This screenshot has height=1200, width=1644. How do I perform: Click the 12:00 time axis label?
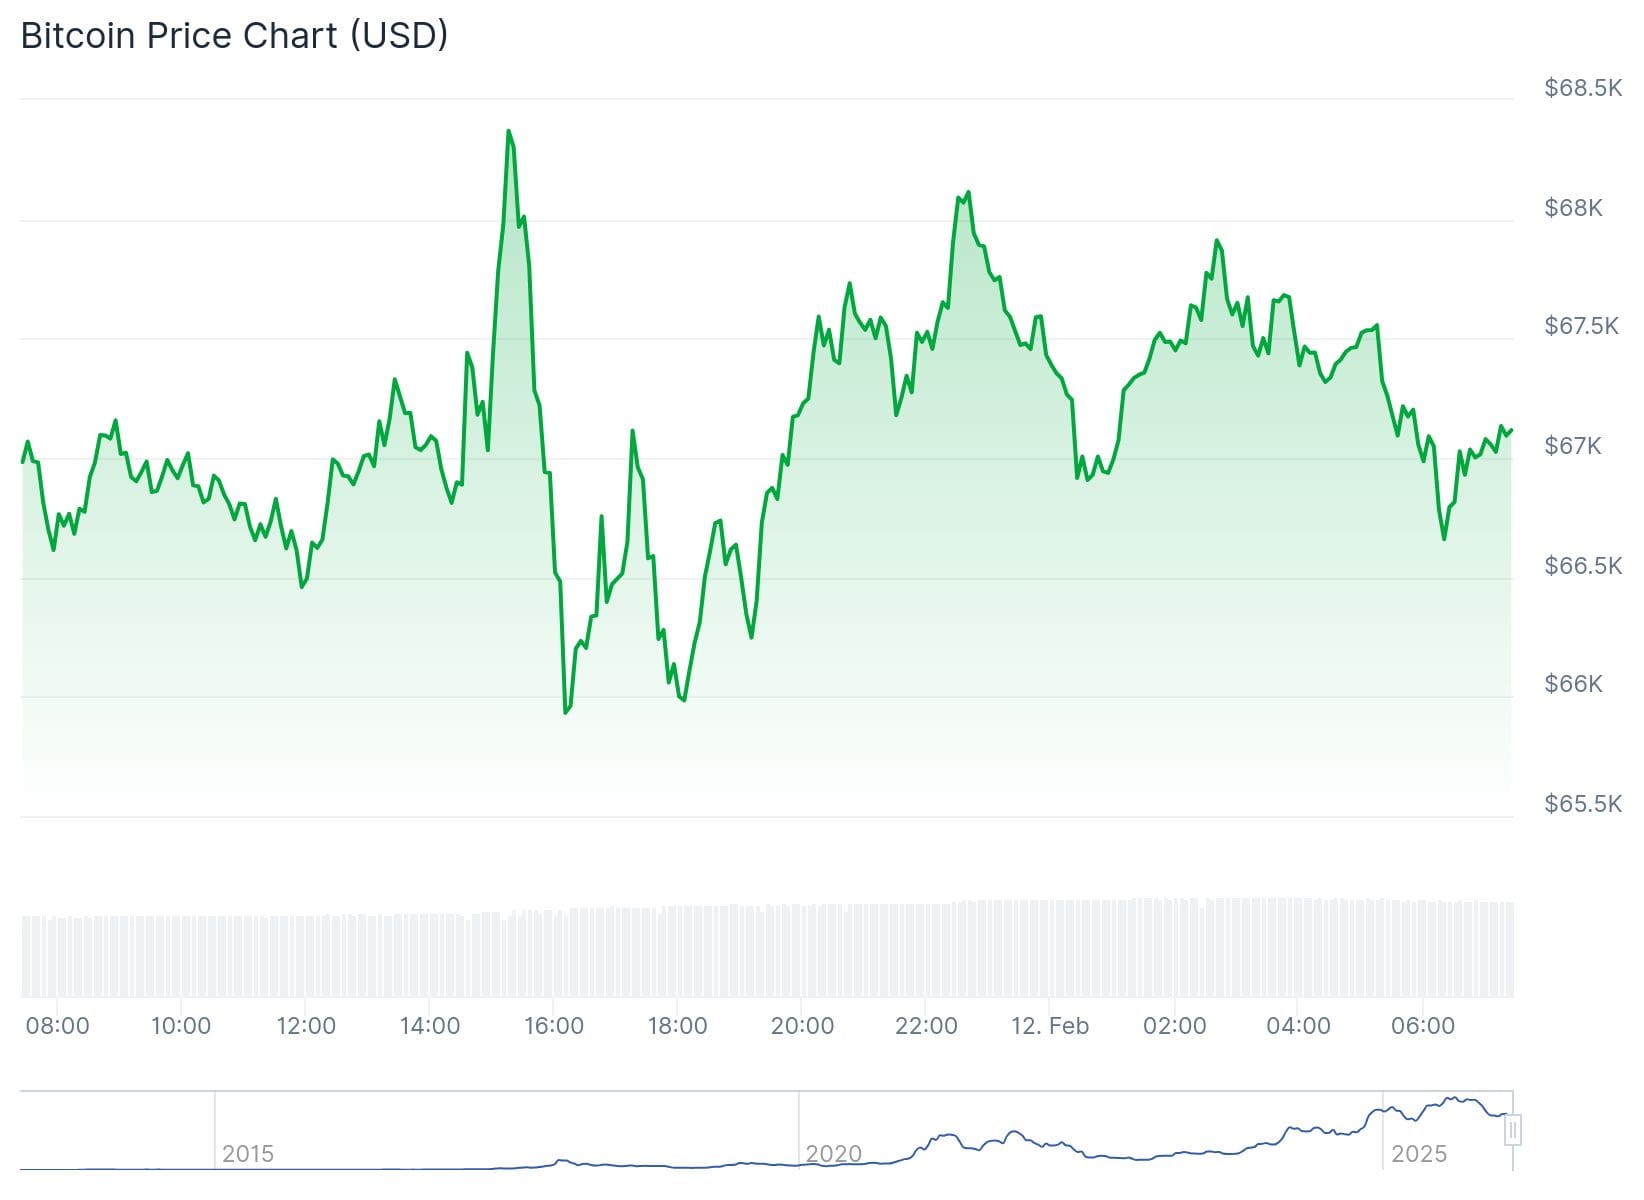pyautogui.click(x=305, y=1026)
